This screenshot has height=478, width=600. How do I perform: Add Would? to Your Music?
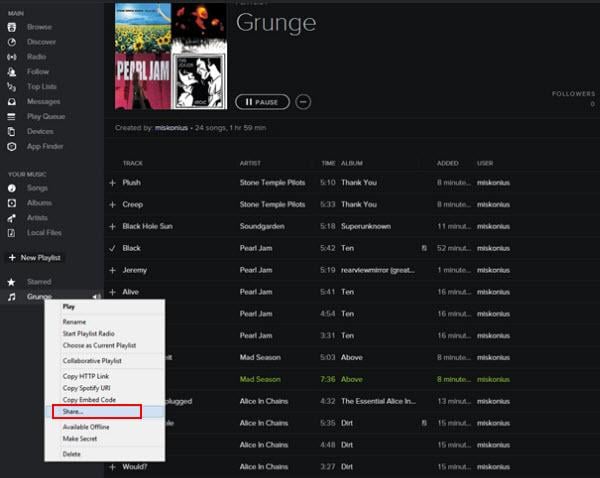(112, 467)
